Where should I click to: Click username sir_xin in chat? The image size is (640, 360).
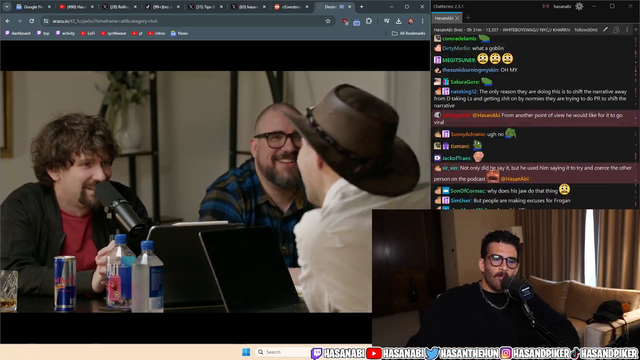[450, 168]
